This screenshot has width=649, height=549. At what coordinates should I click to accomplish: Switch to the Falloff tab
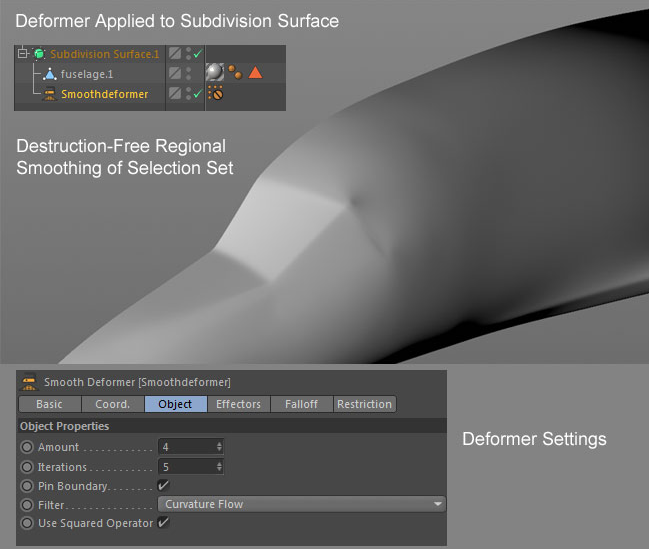click(x=299, y=404)
